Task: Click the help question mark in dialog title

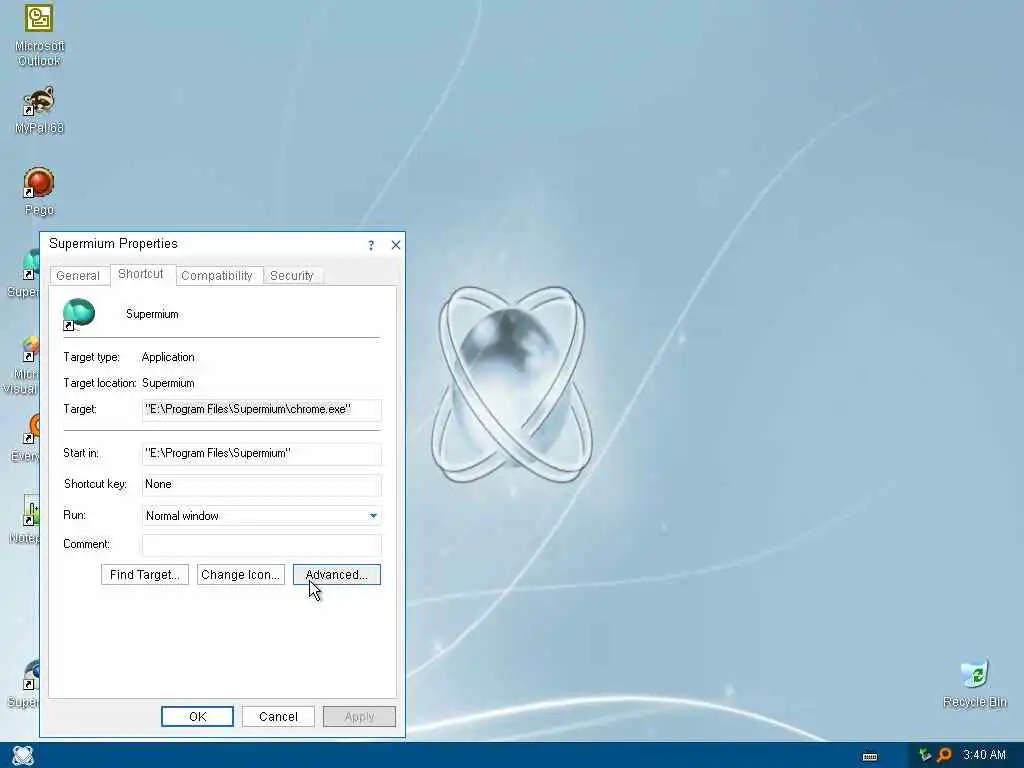Action: pos(371,245)
